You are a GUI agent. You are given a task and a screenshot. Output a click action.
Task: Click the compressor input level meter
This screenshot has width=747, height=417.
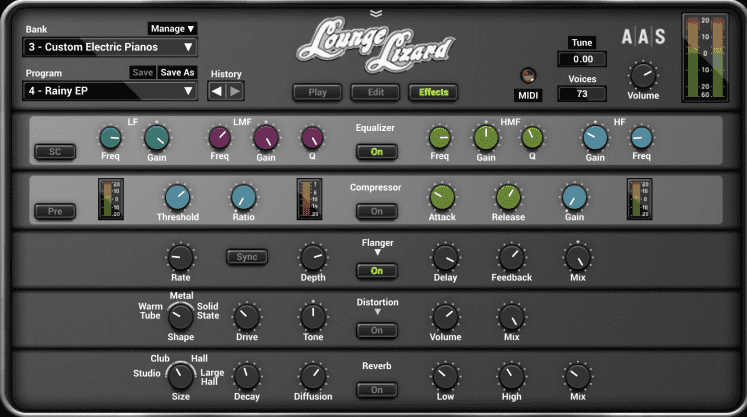[x=111, y=199]
